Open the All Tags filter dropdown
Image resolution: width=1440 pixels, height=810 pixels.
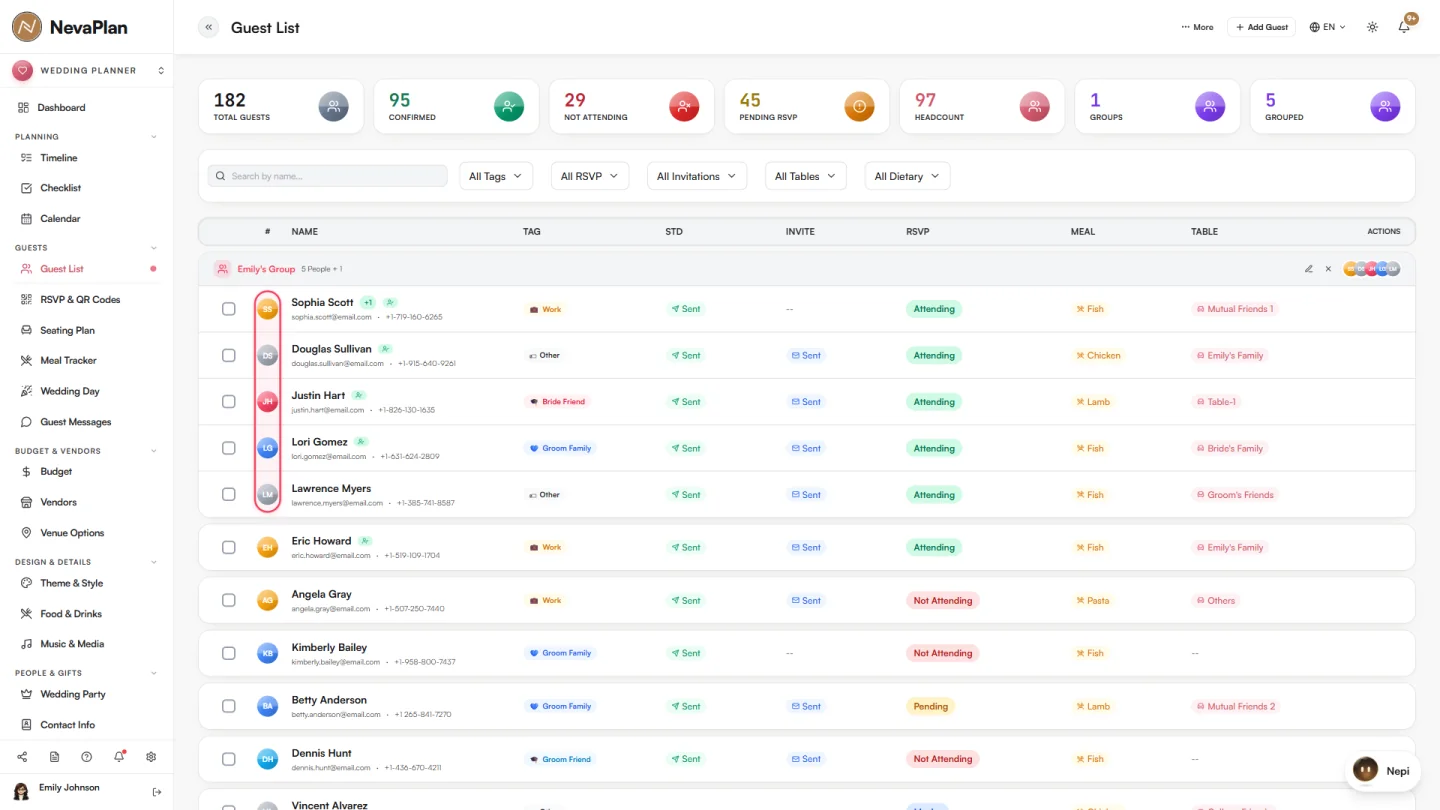496,176
